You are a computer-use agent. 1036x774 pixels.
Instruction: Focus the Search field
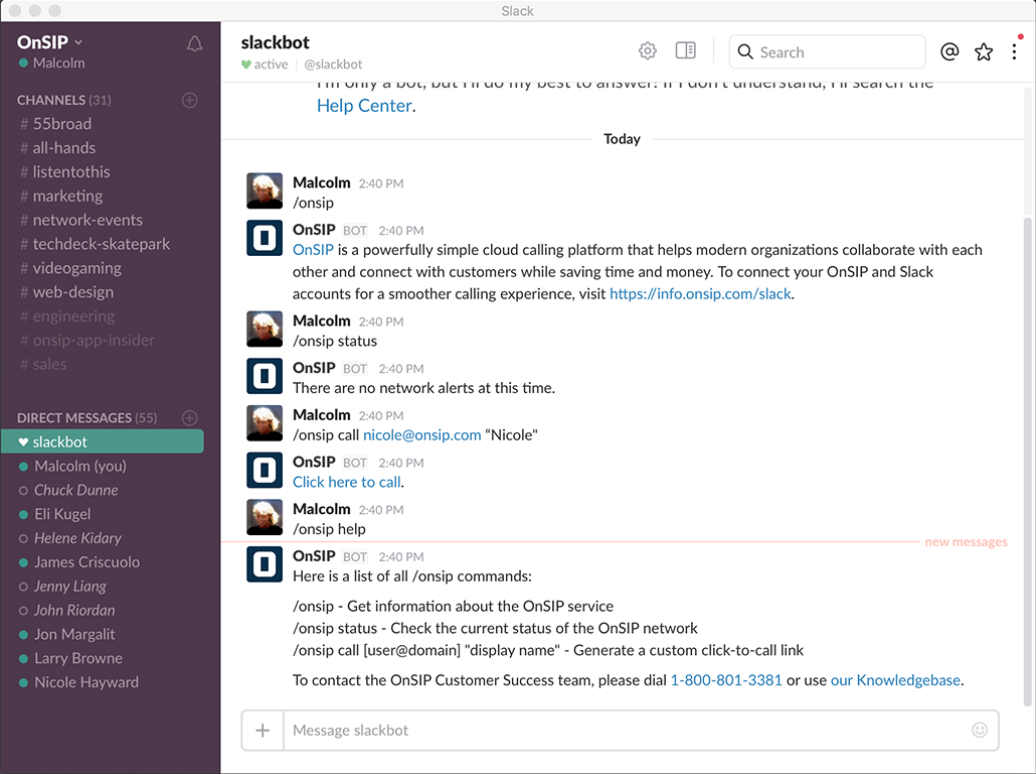[x=827, y=52]
